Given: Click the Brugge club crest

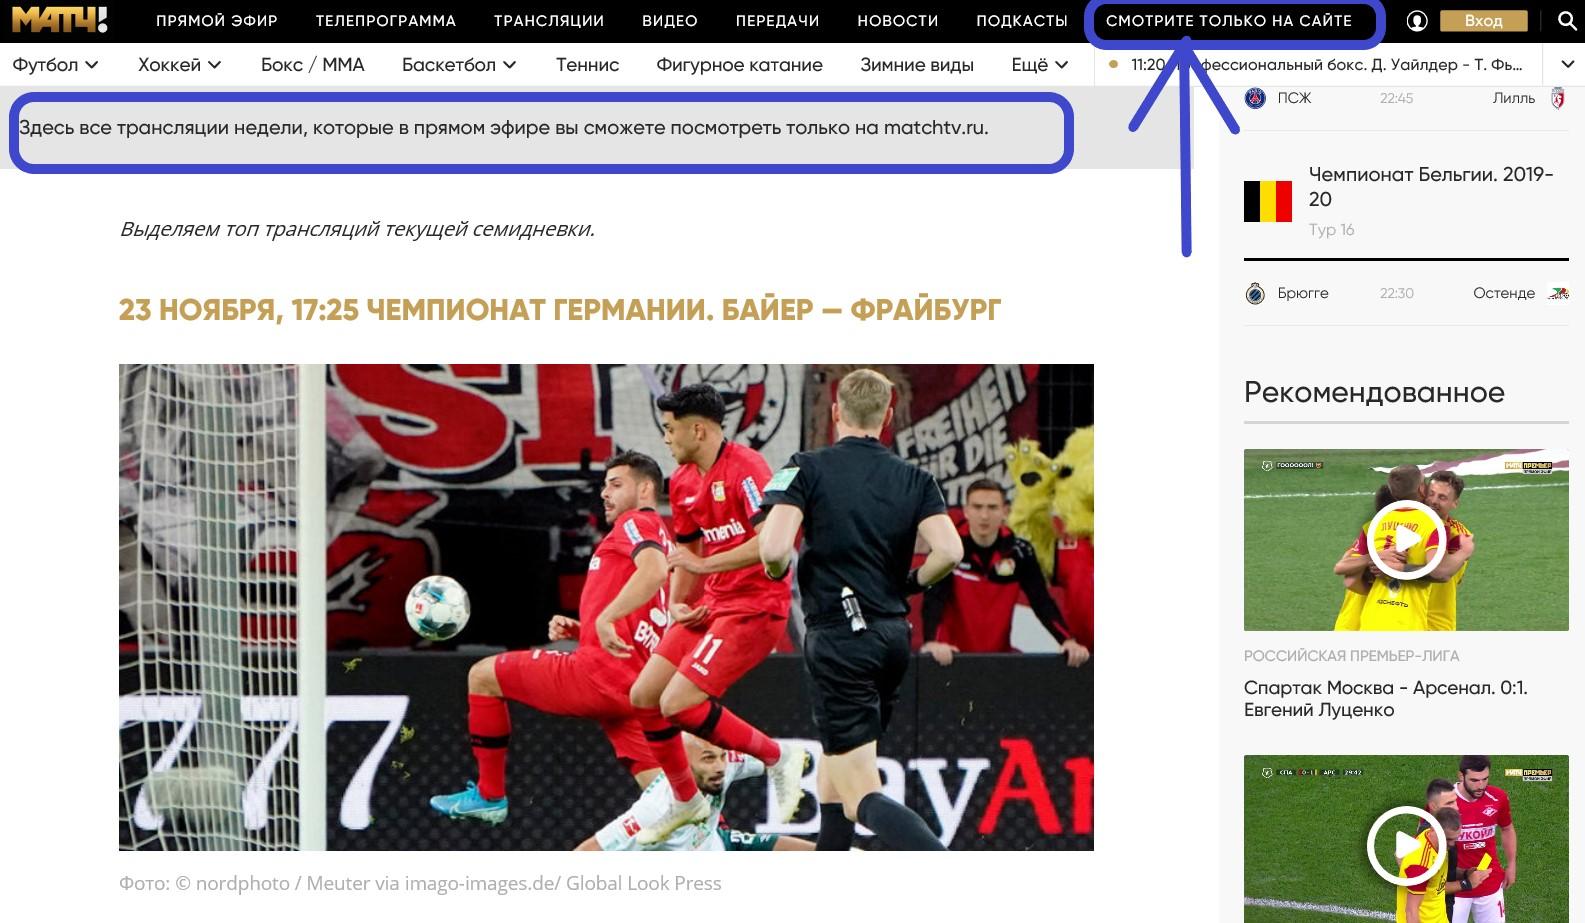Looking at the screenshot, I should (1255, 293).
